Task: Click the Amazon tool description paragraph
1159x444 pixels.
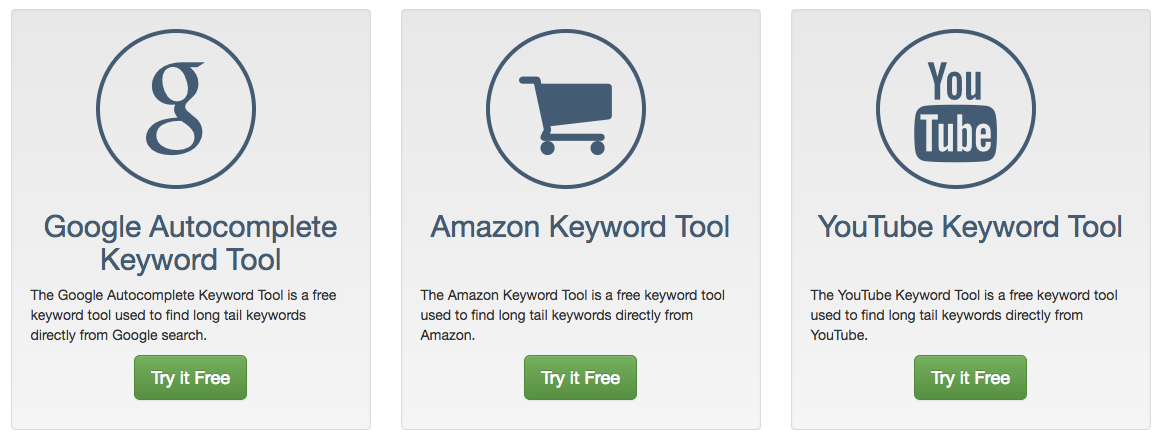Action: tap(573, 315)
